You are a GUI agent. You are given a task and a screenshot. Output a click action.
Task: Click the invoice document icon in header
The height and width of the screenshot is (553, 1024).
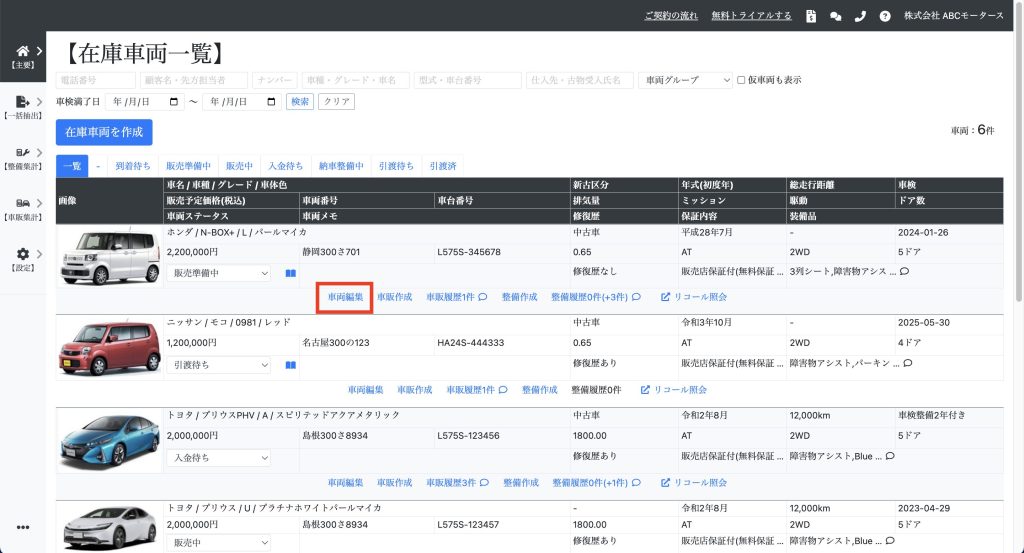[x=811, y=16]
